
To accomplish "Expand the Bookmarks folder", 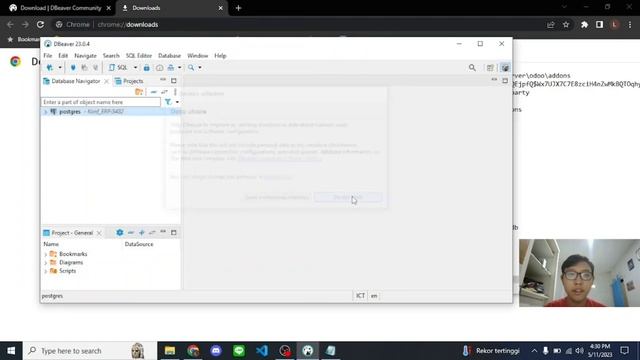I will (45, 254).
